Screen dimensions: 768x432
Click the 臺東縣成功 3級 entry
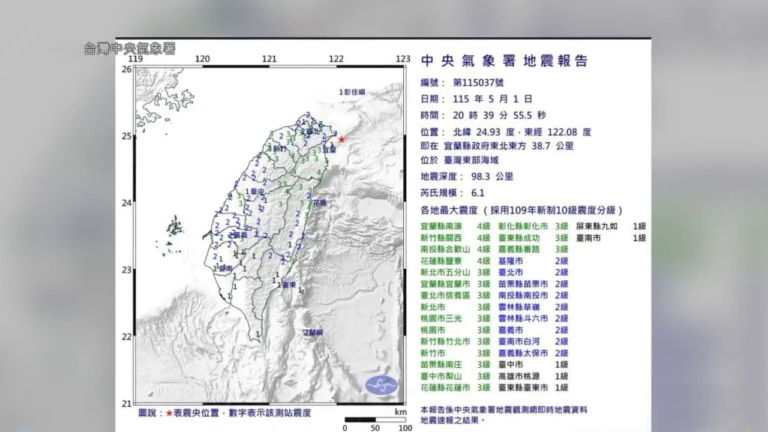[533, 238]
